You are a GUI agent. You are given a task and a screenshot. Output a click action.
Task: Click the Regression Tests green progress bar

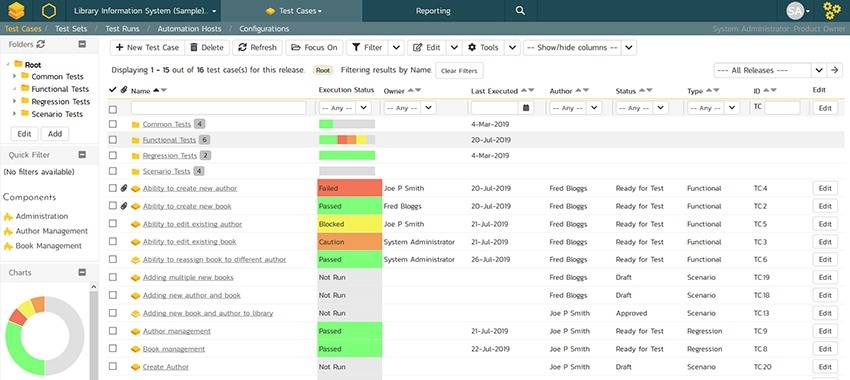pos(347,156)
